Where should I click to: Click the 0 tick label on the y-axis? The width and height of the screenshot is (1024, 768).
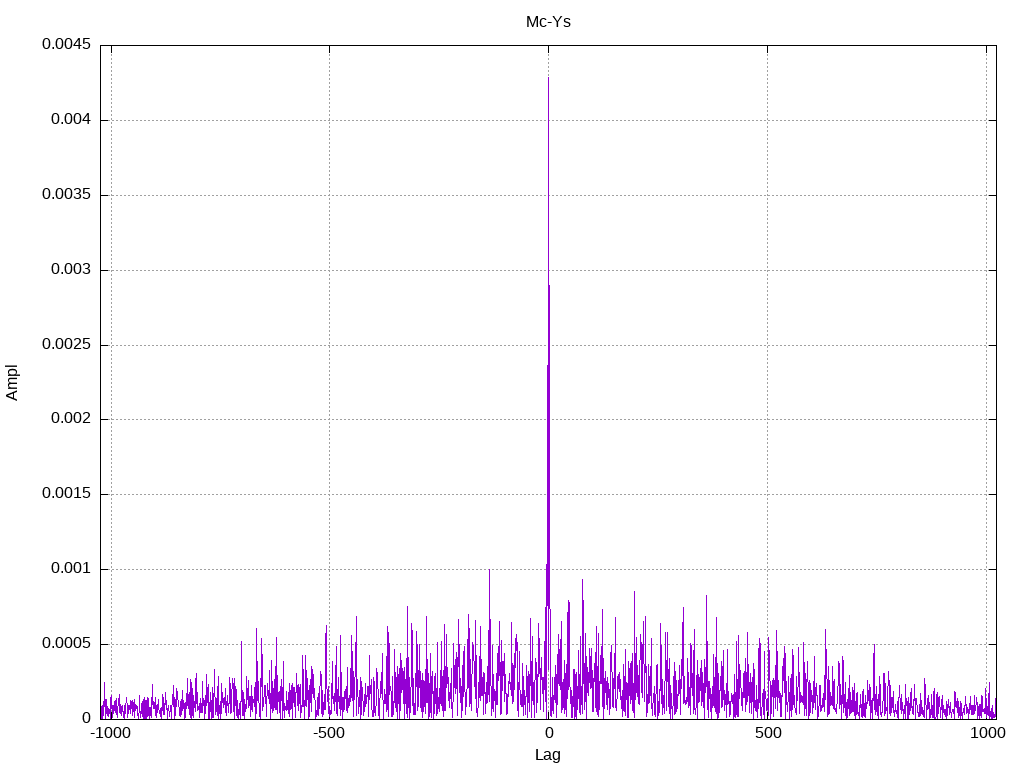point(86,718)
